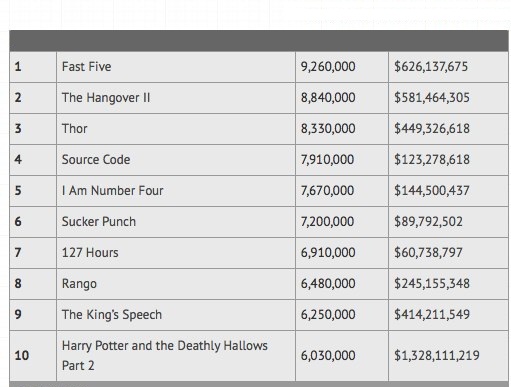The width and height of the screenshot is (511, 387).
Task: Click the 127 Hours title
Action: click(90, 253)
